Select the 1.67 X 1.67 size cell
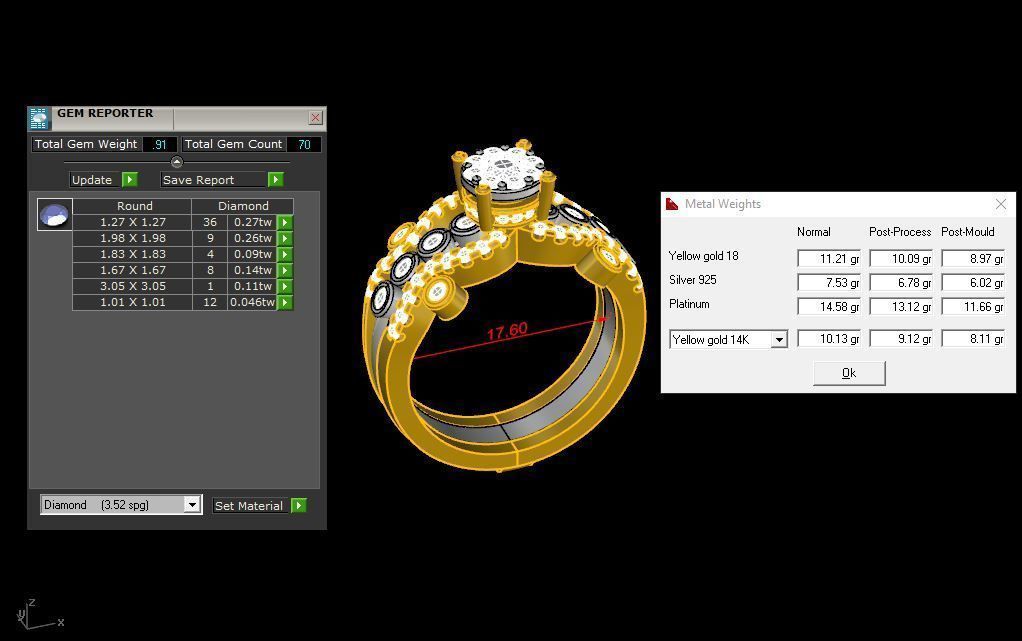Image resolution: width=1022 pixels, height=641 pixels. pyautogui.click(x=132, y=270)
